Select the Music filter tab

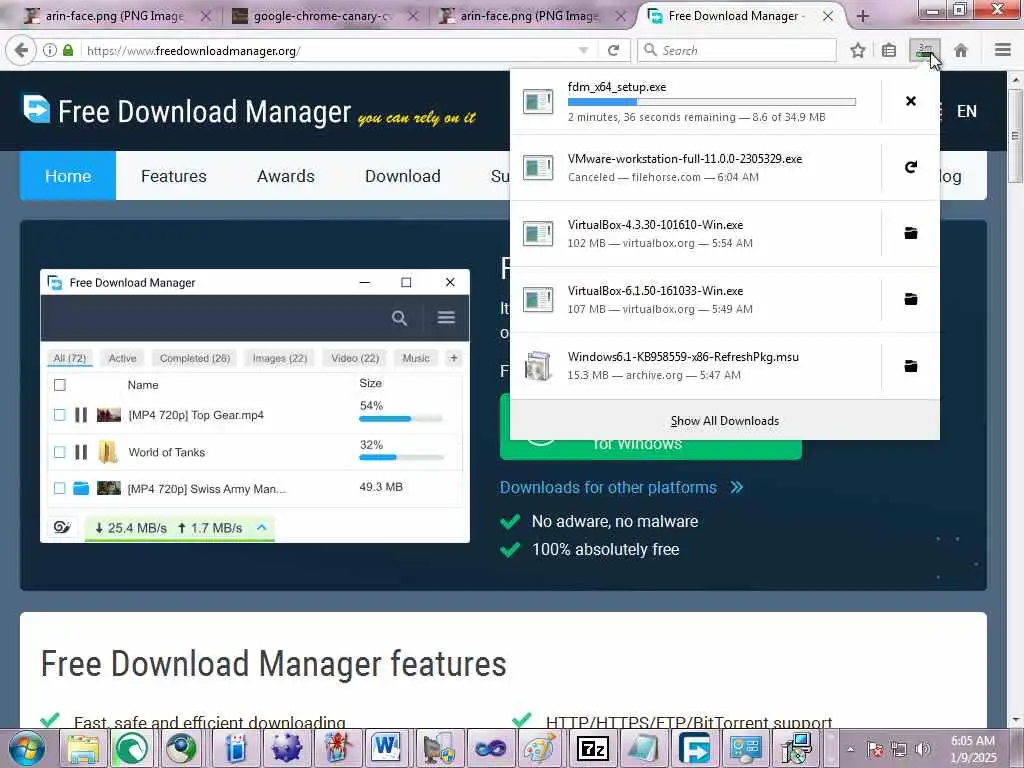point(416,358)
